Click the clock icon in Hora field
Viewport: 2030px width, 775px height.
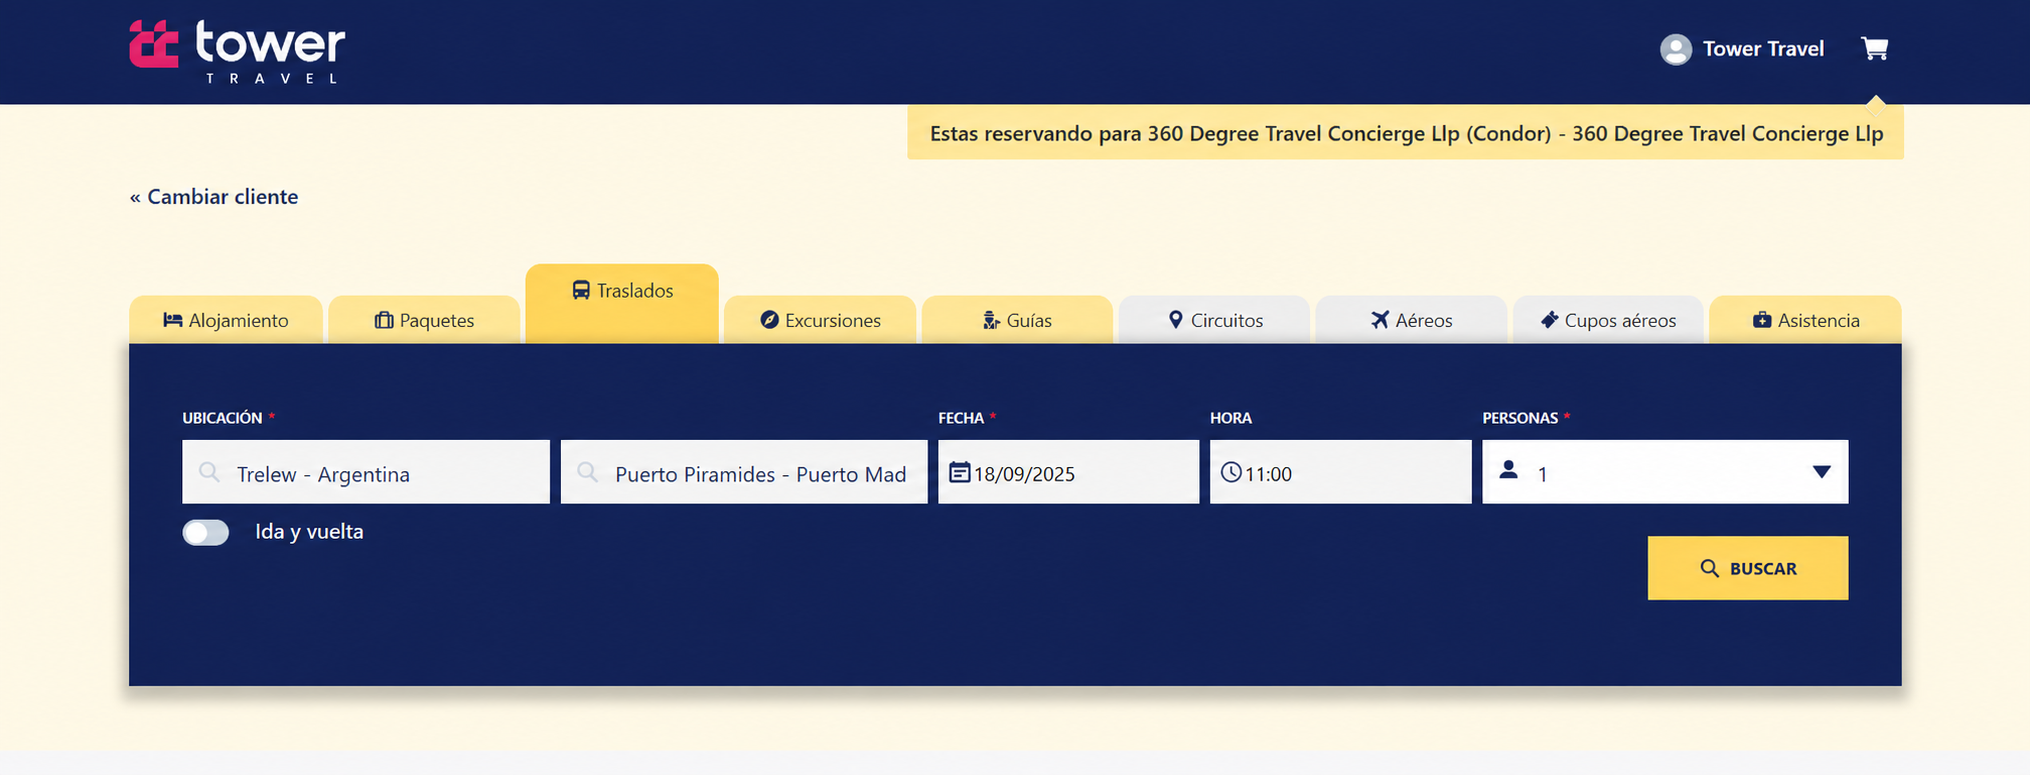1231,472
